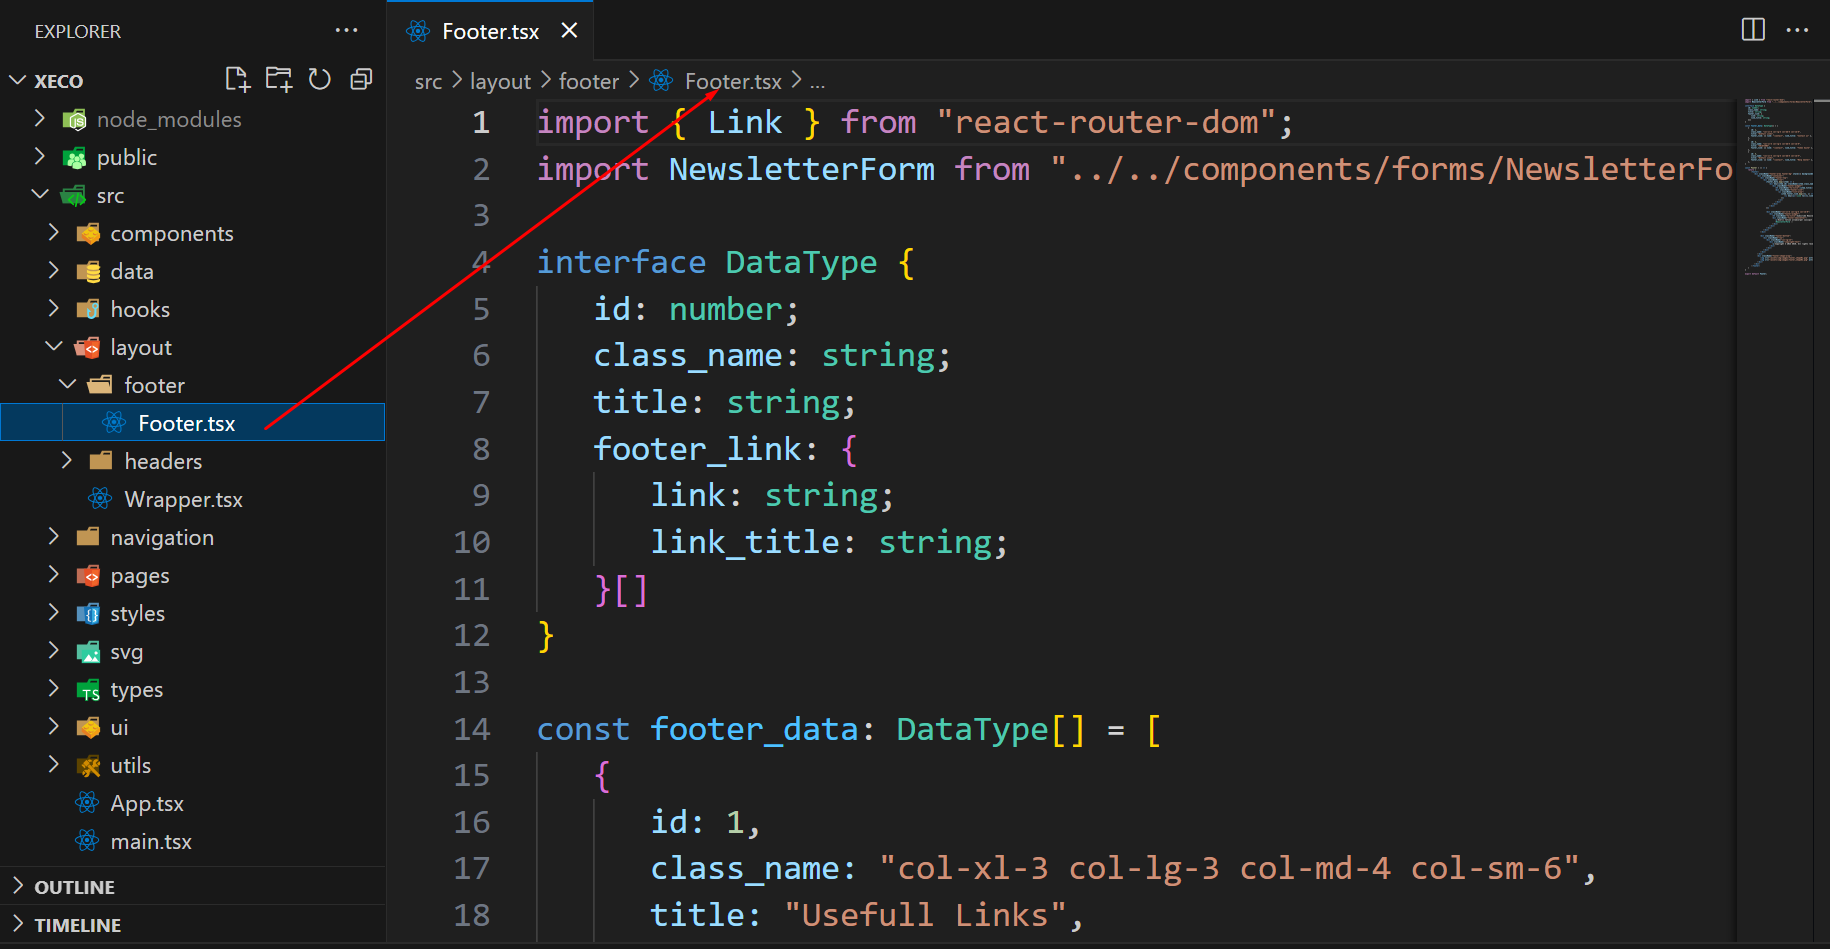
Task: Click 'layout' in the breadcrumb path
Action: [x=500, y=82]
